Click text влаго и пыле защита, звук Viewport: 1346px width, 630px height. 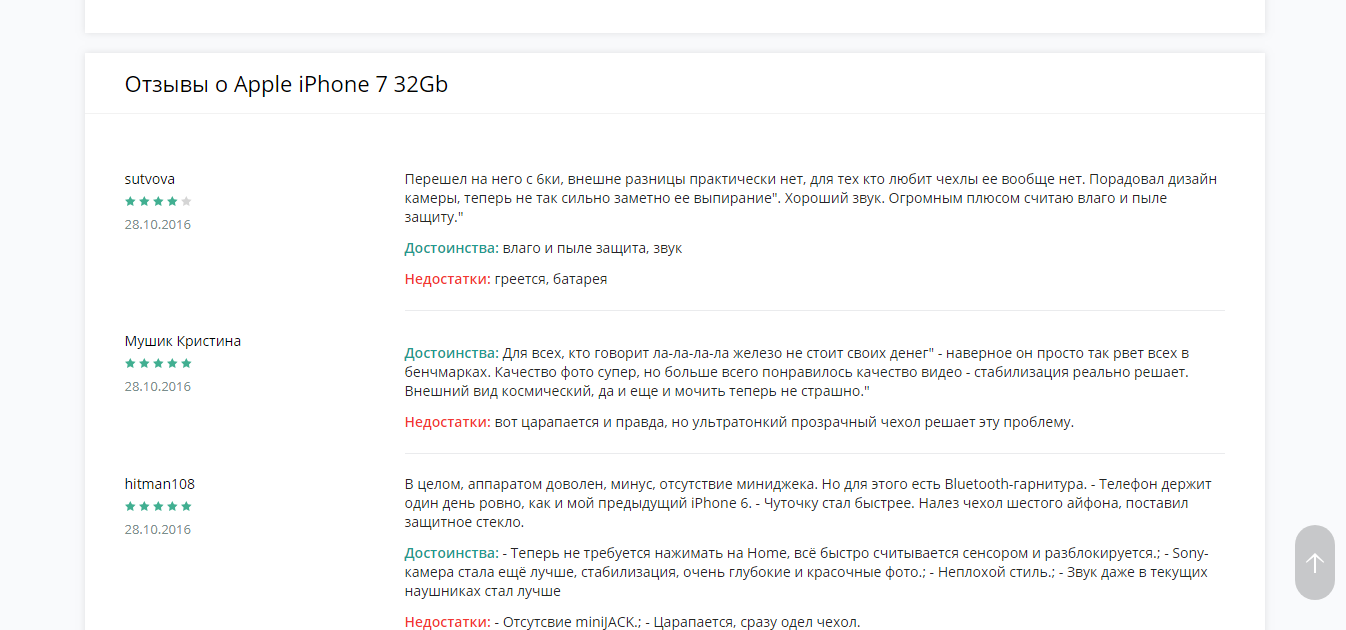click(592, 248)
